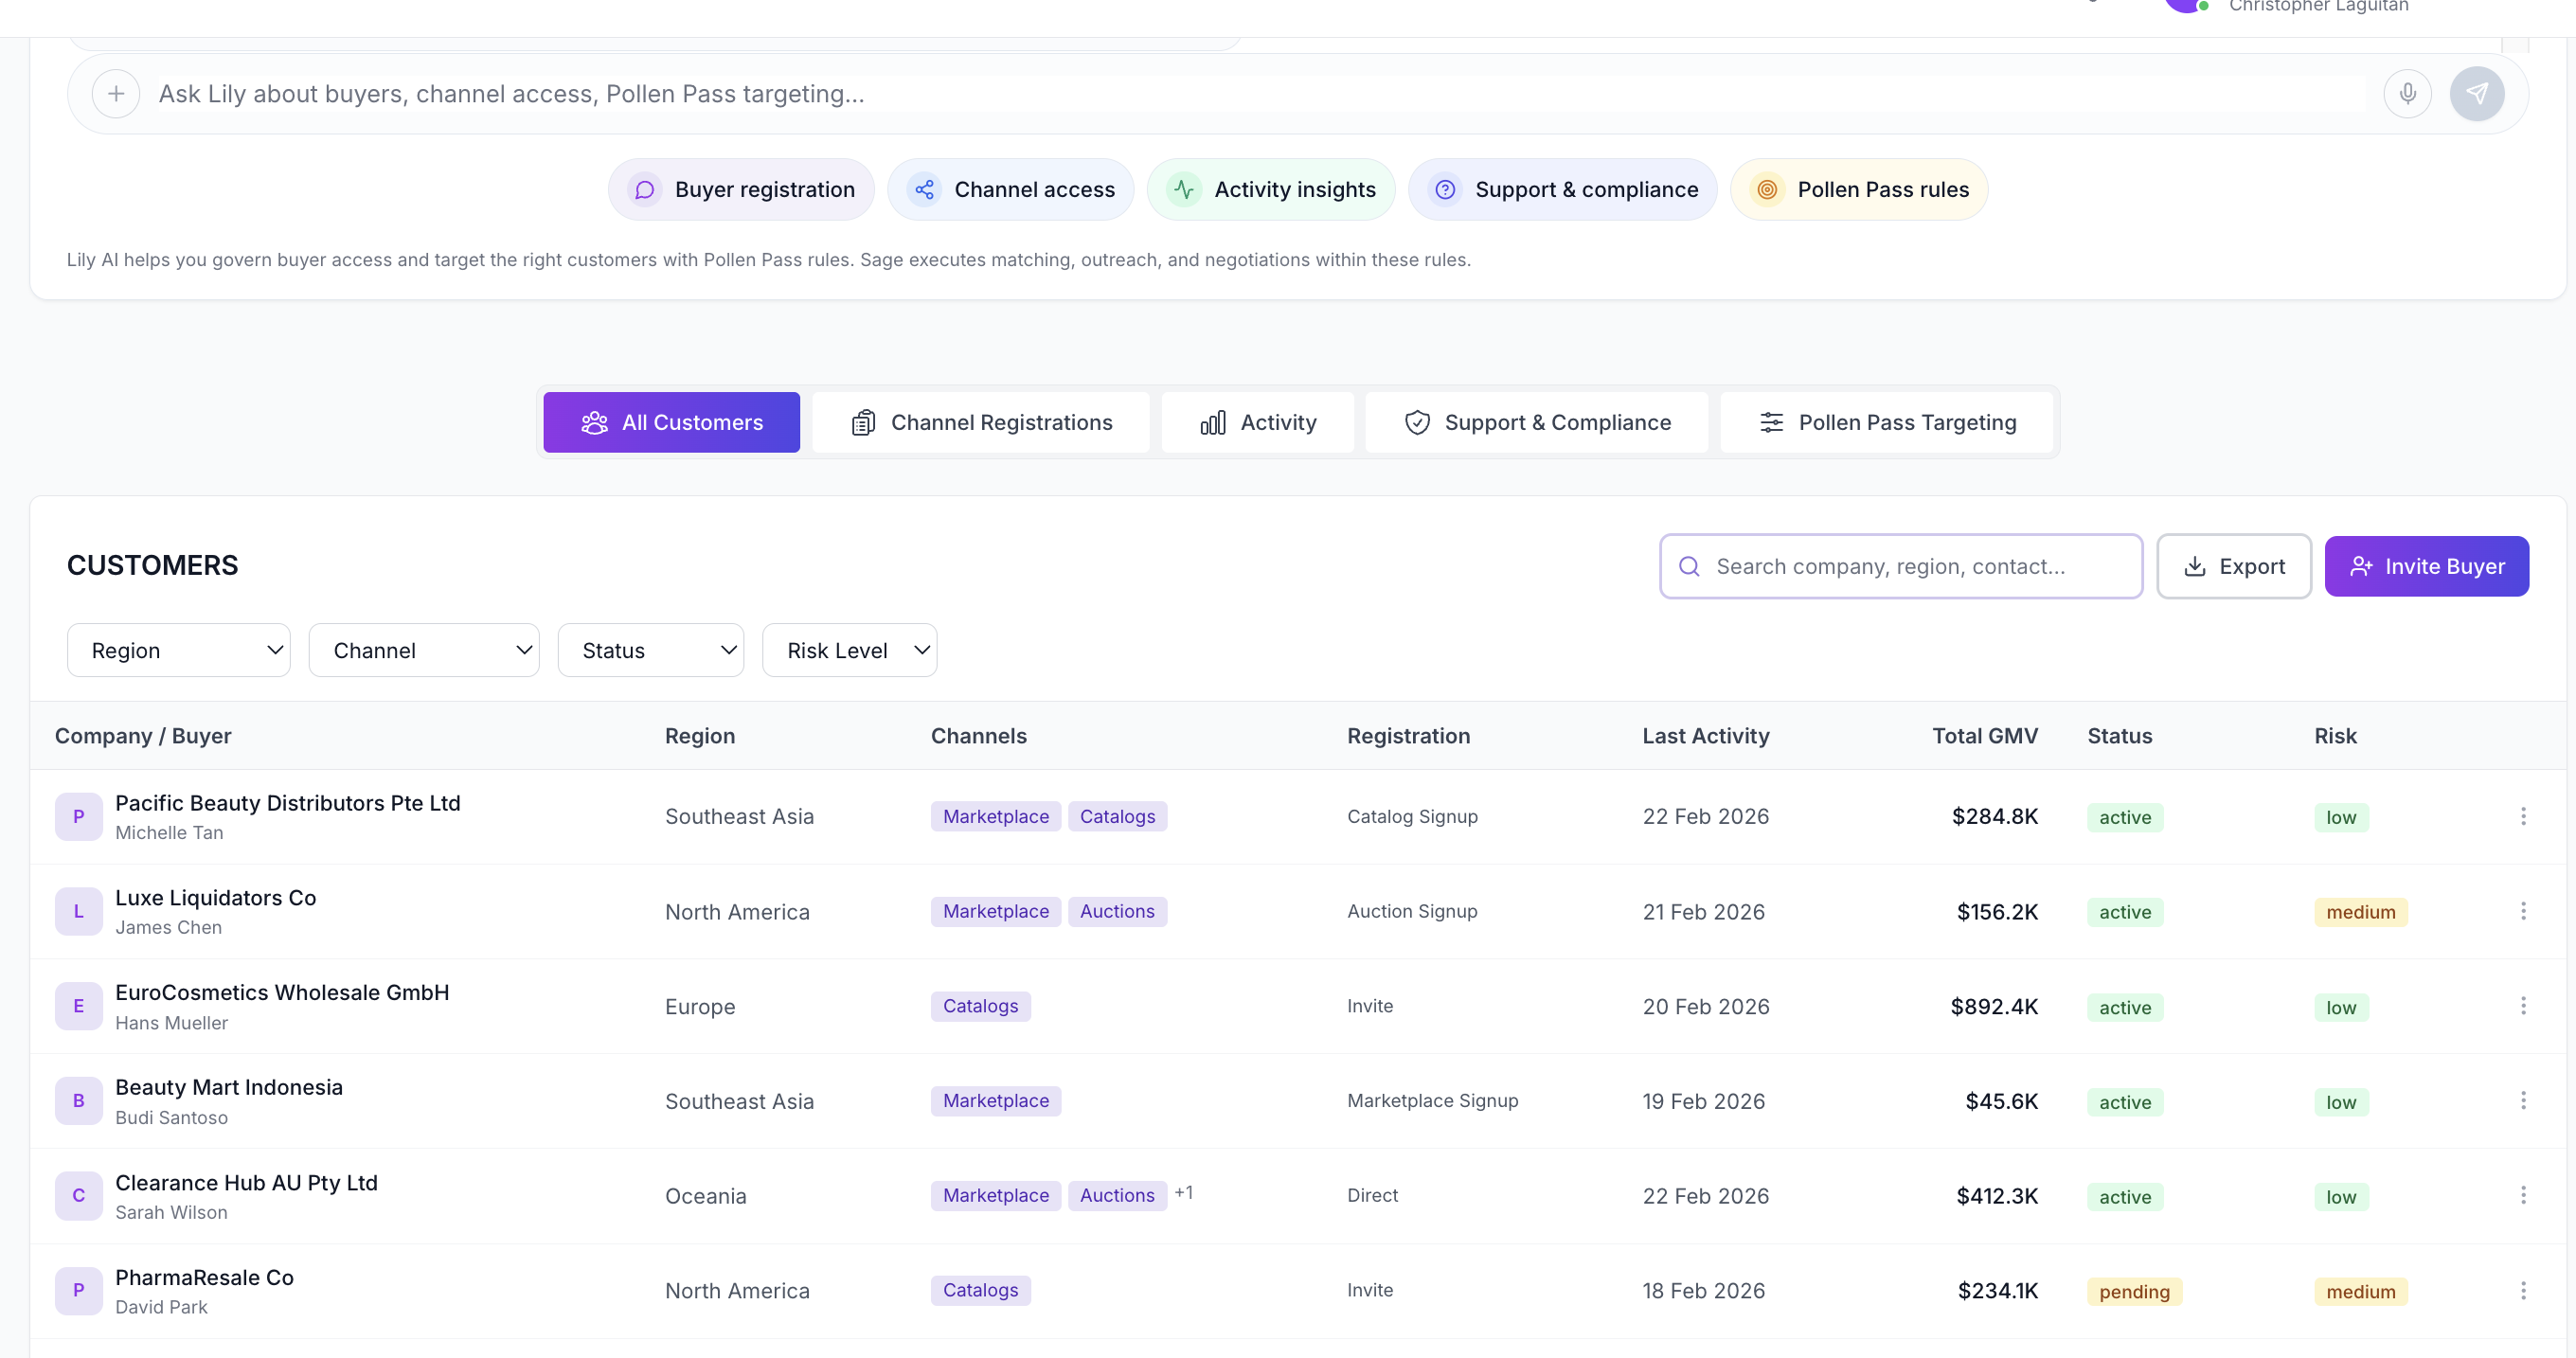This screenshot has height=1358, width=2576.
Task: Click the Luxe Liquidators Co company name
Action: [x=216, y=898]
